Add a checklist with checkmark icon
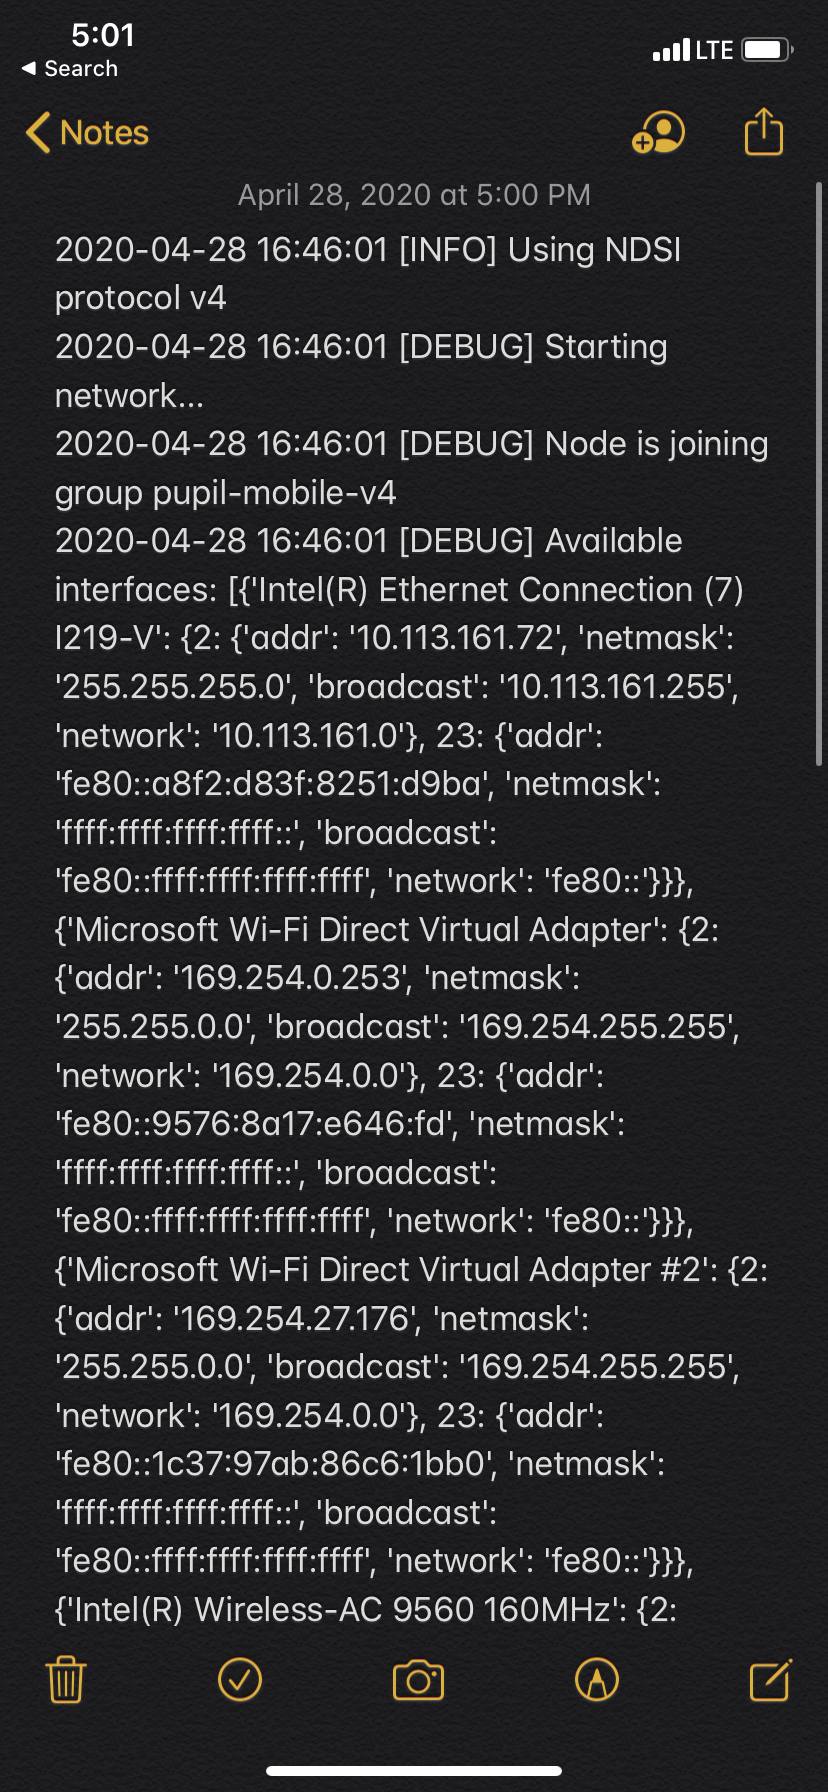This screenshot has height=1792, width=828. (240, 1679)
